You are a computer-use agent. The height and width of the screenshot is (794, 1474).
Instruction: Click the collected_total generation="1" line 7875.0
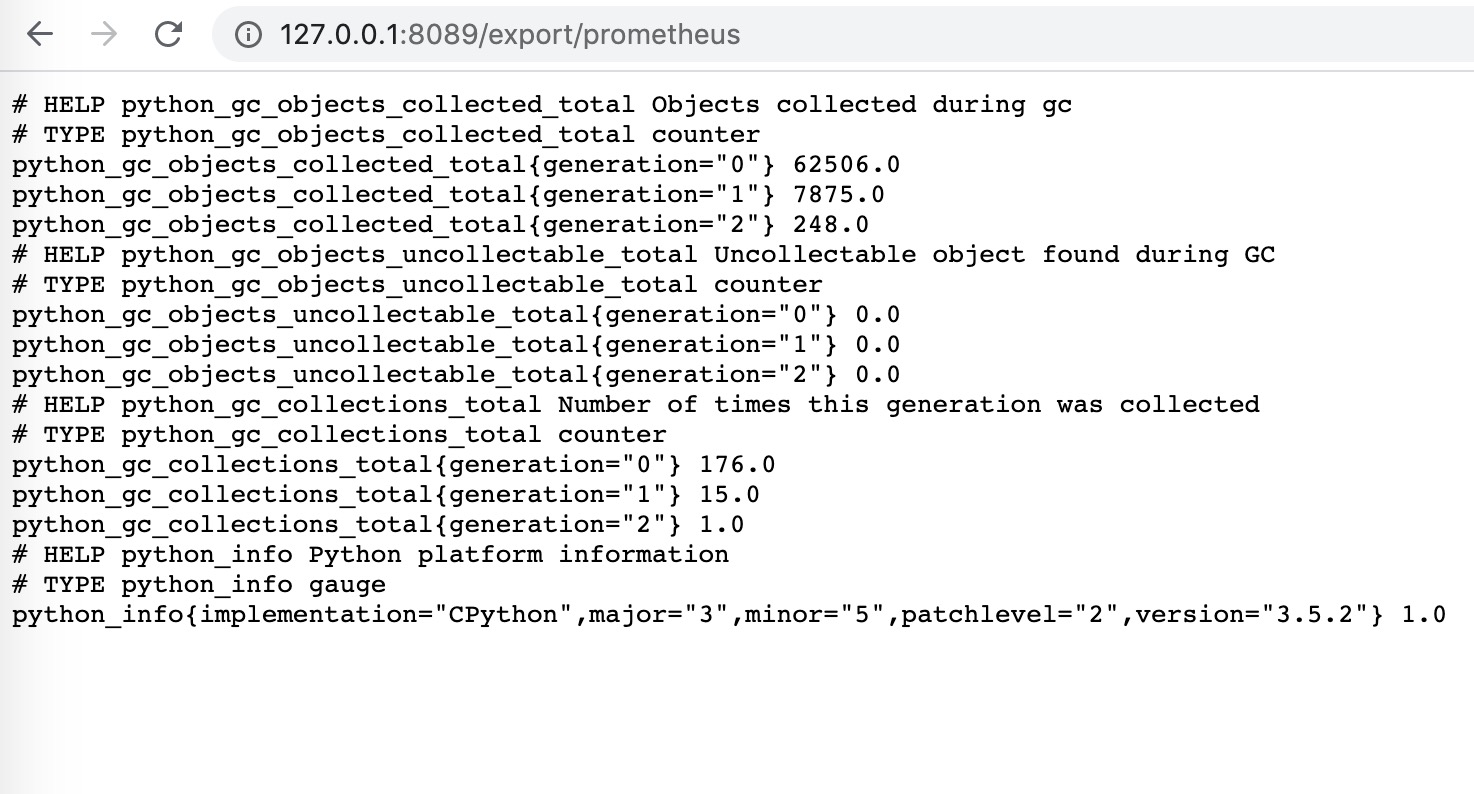(x=448, y=195)
